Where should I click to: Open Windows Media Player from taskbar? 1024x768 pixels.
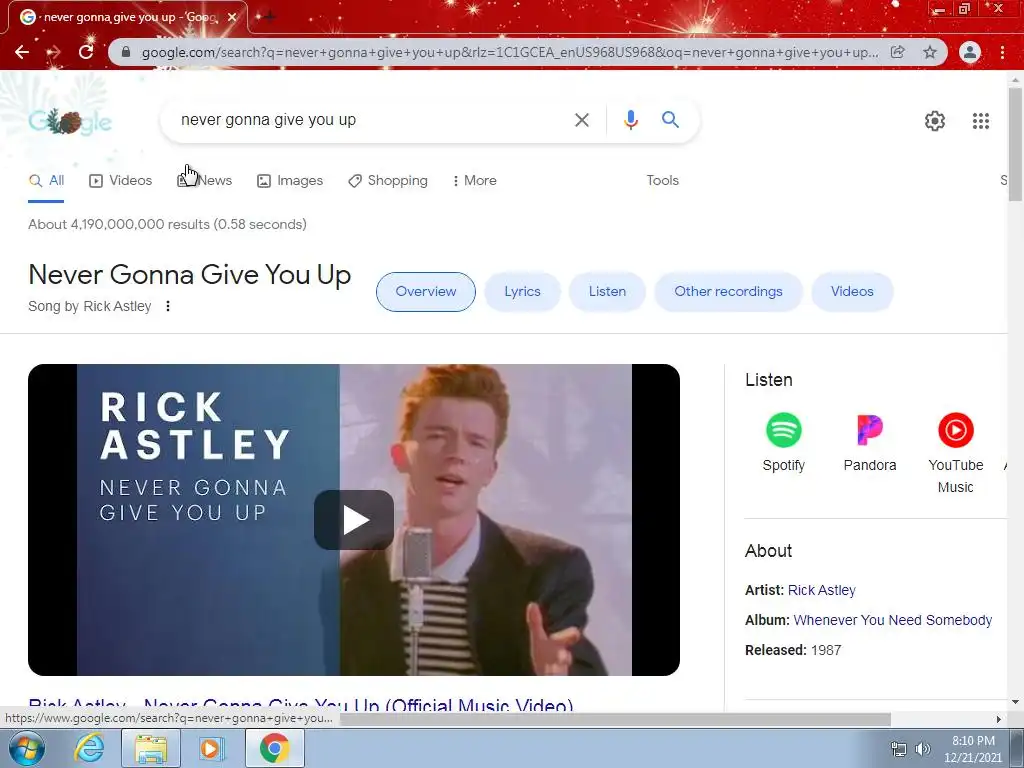click(212, 748)
